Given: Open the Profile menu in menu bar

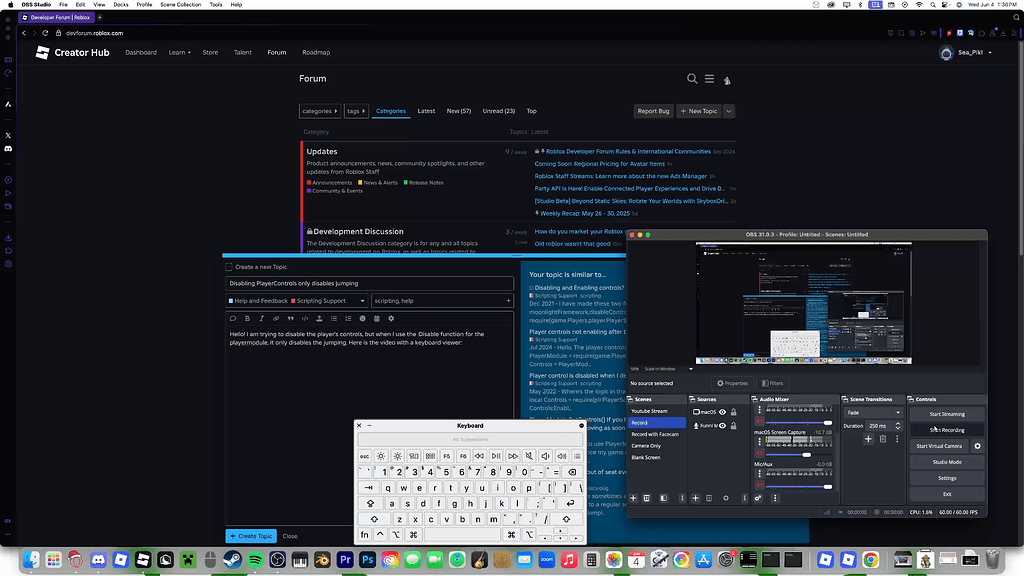Looking at the screenshot, I should coord(144,5).
